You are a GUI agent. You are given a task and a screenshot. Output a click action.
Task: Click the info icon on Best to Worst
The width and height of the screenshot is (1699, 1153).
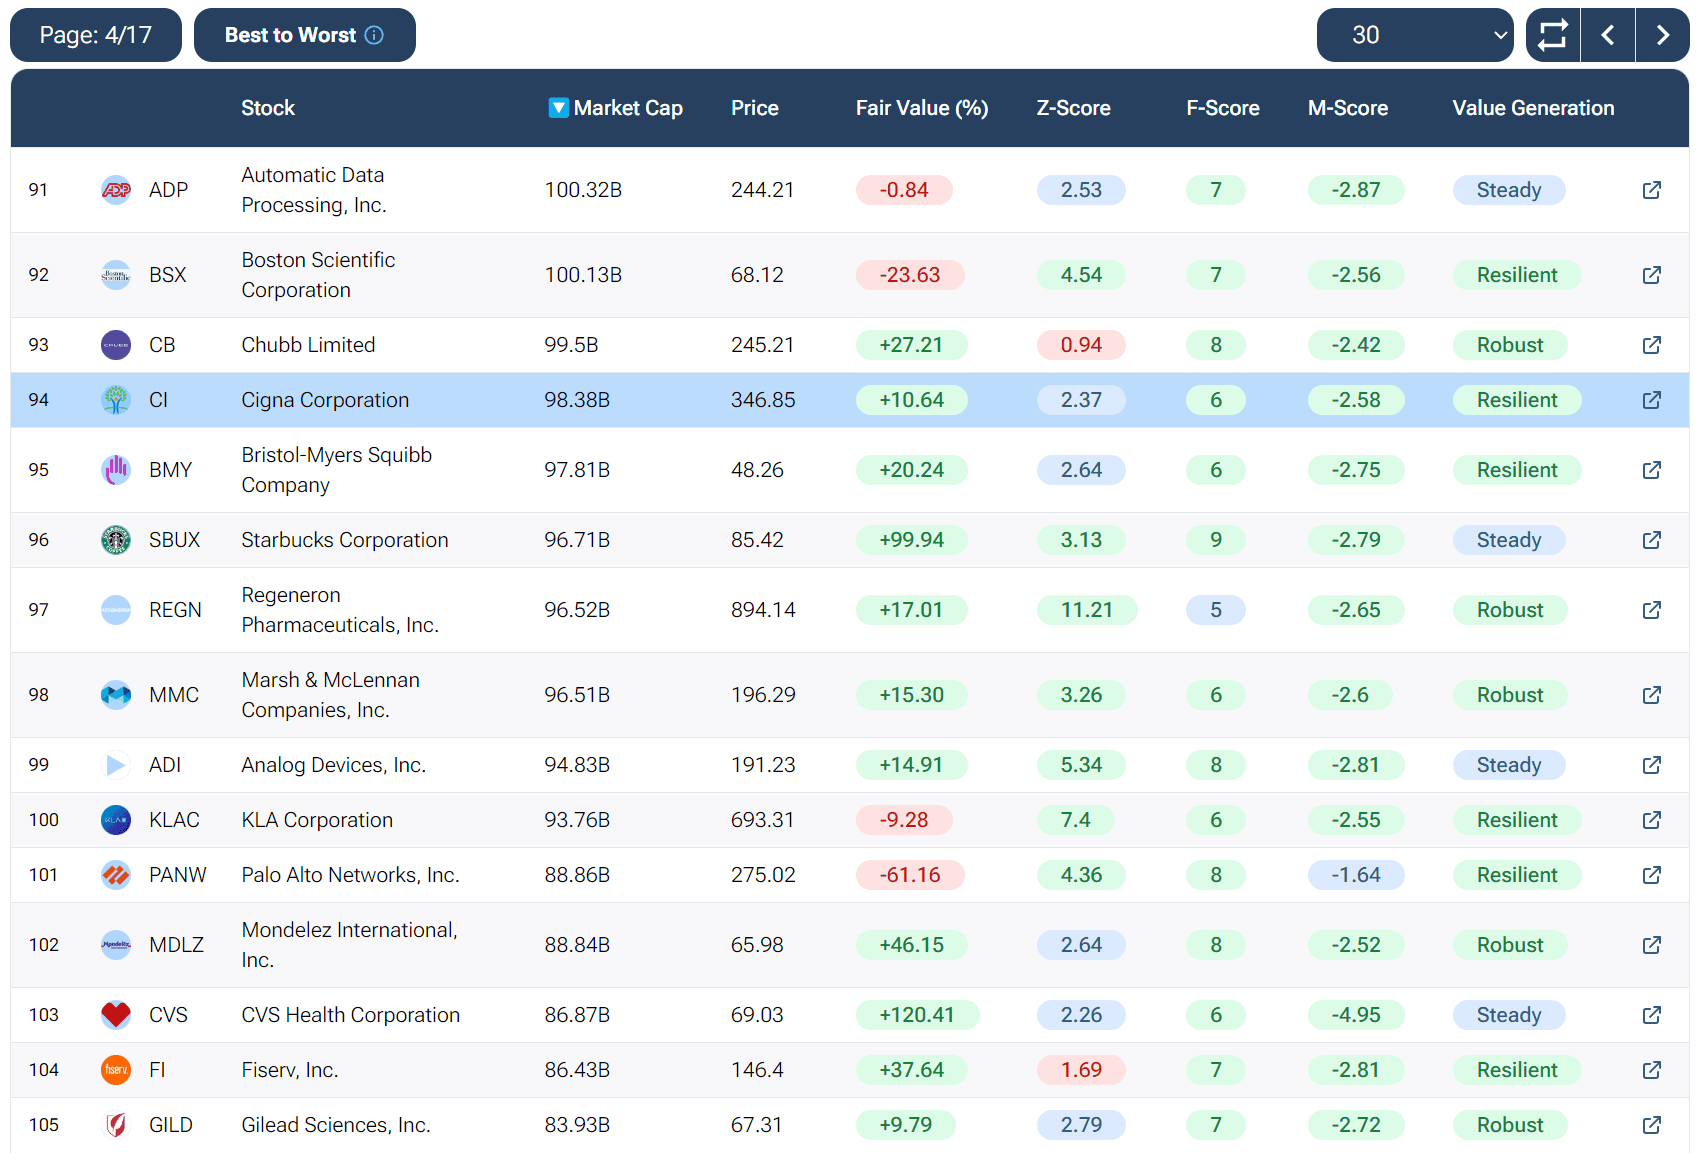pyautogui.click(x=374, y=35)
